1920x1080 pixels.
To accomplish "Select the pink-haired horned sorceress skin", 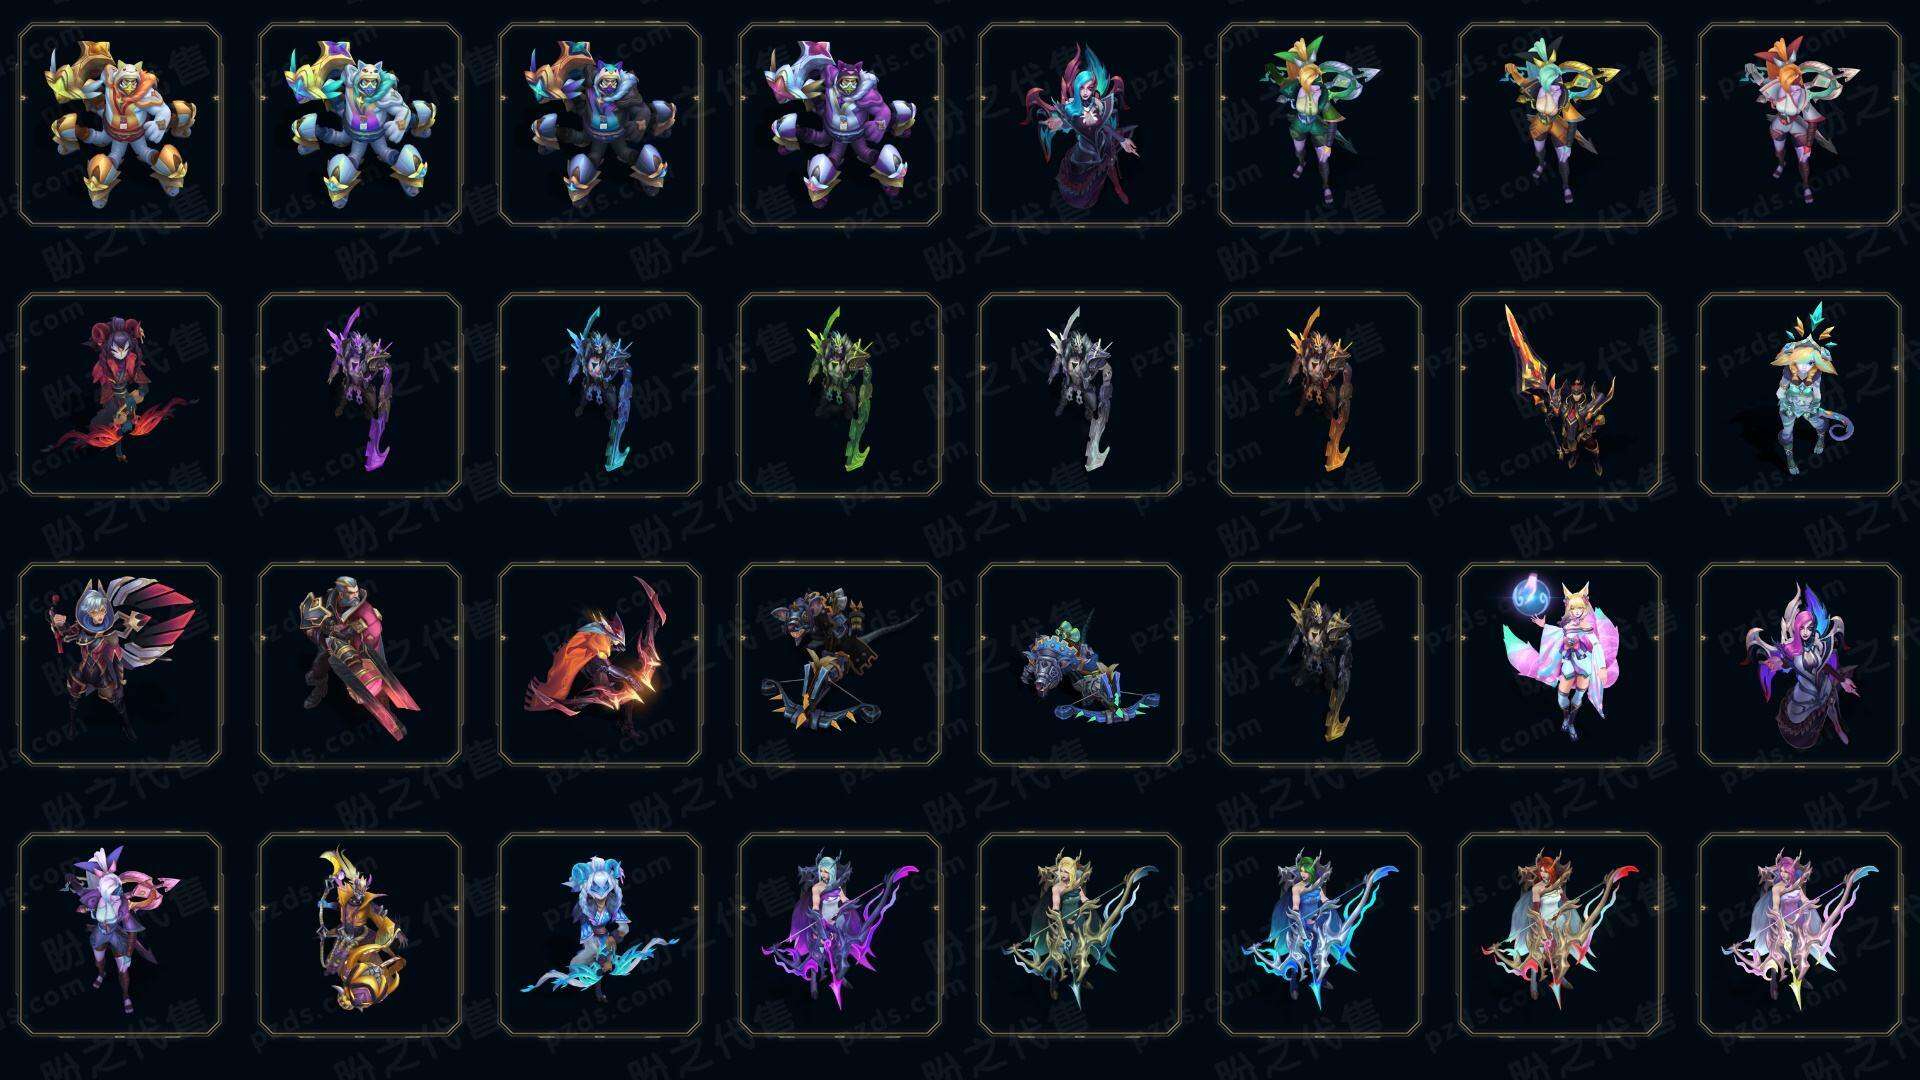I will [1800, 664].
